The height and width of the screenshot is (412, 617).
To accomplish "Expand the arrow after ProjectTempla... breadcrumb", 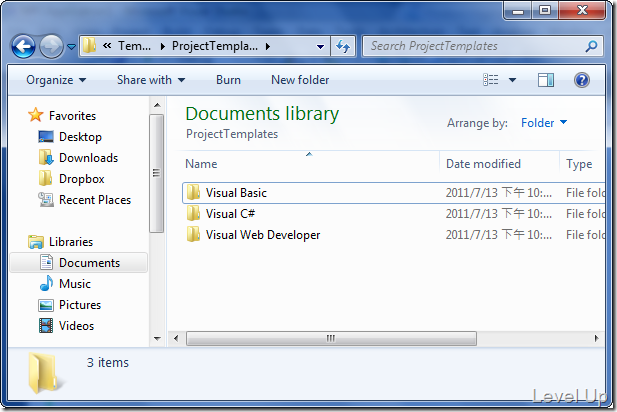I will [268, 46].
